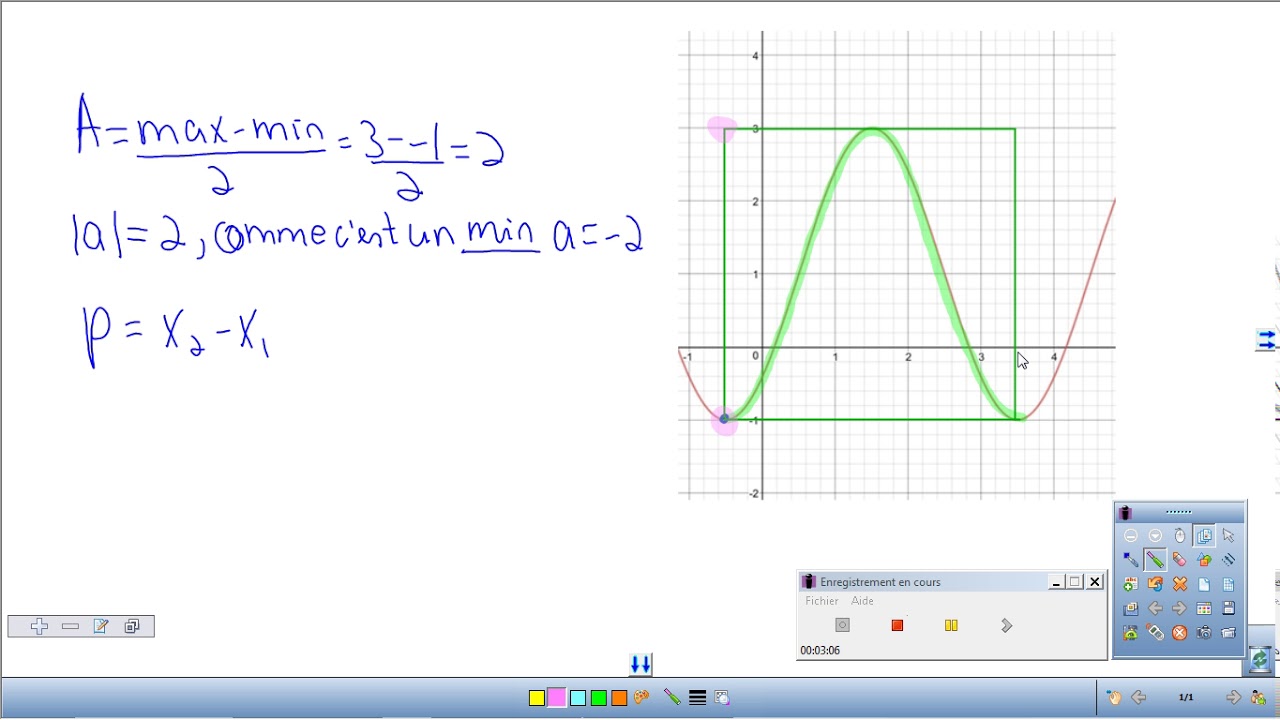Insert text with the abc plus icon

(1131, 584)
